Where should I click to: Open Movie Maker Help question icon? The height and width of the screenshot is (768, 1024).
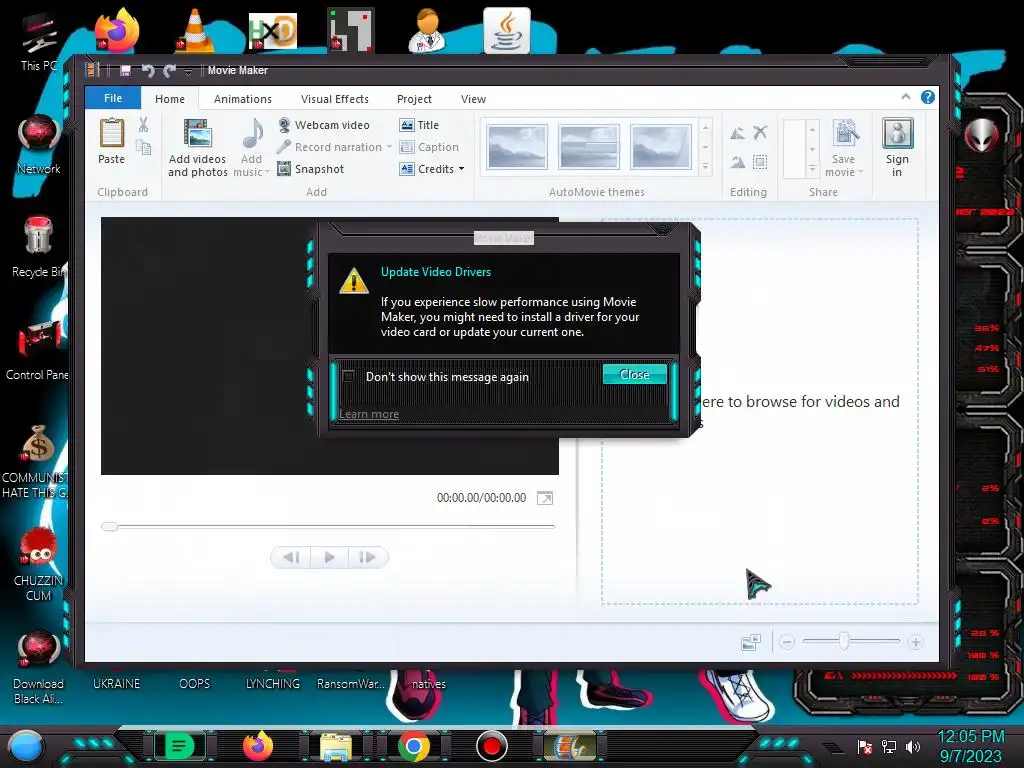[x=927, y=97]
